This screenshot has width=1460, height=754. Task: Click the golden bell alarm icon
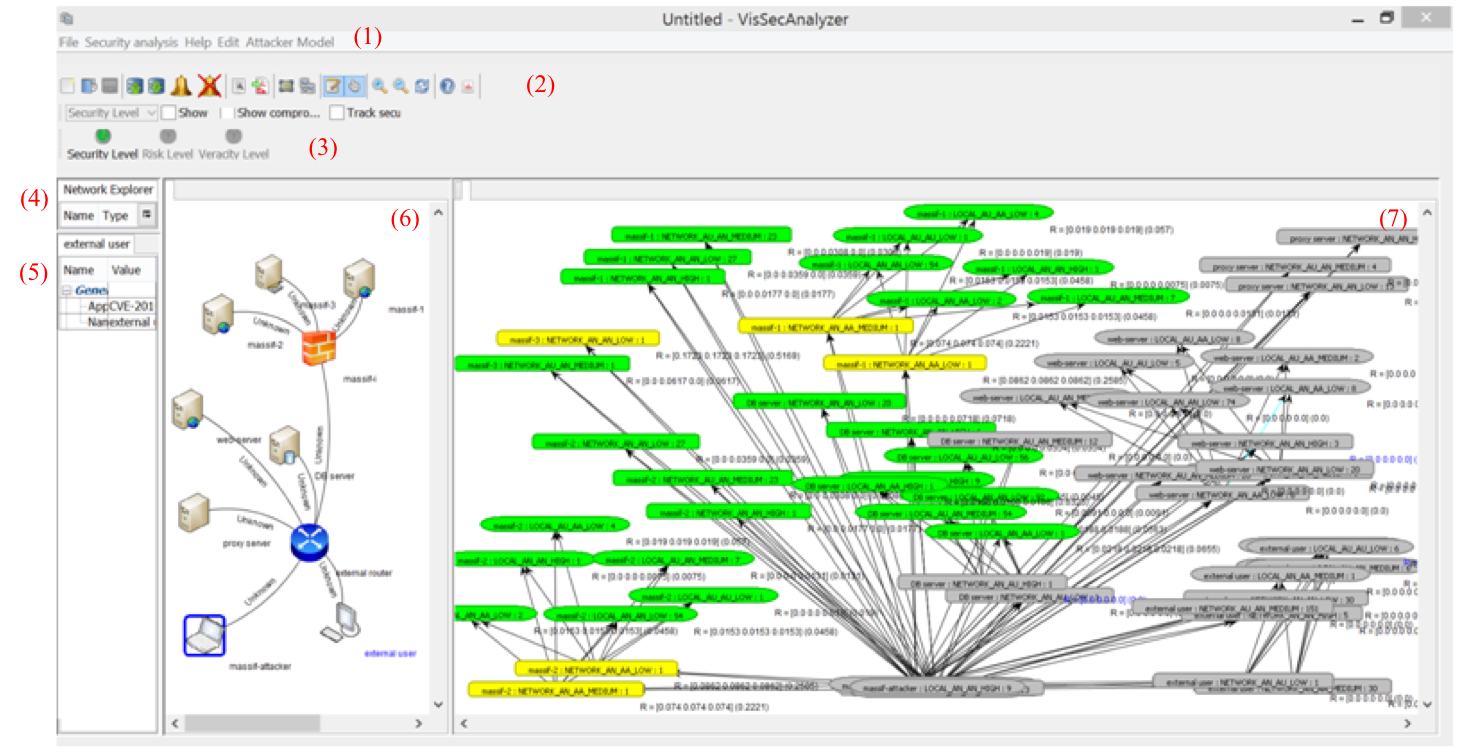pos(181,86)
